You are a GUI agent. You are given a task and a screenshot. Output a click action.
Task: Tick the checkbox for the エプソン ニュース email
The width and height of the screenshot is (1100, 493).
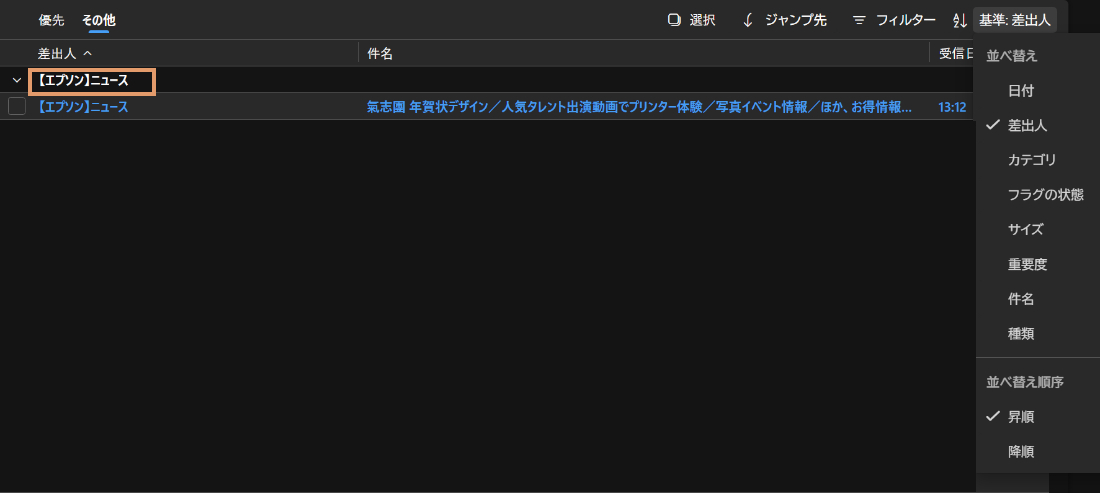tap(17, 107)
